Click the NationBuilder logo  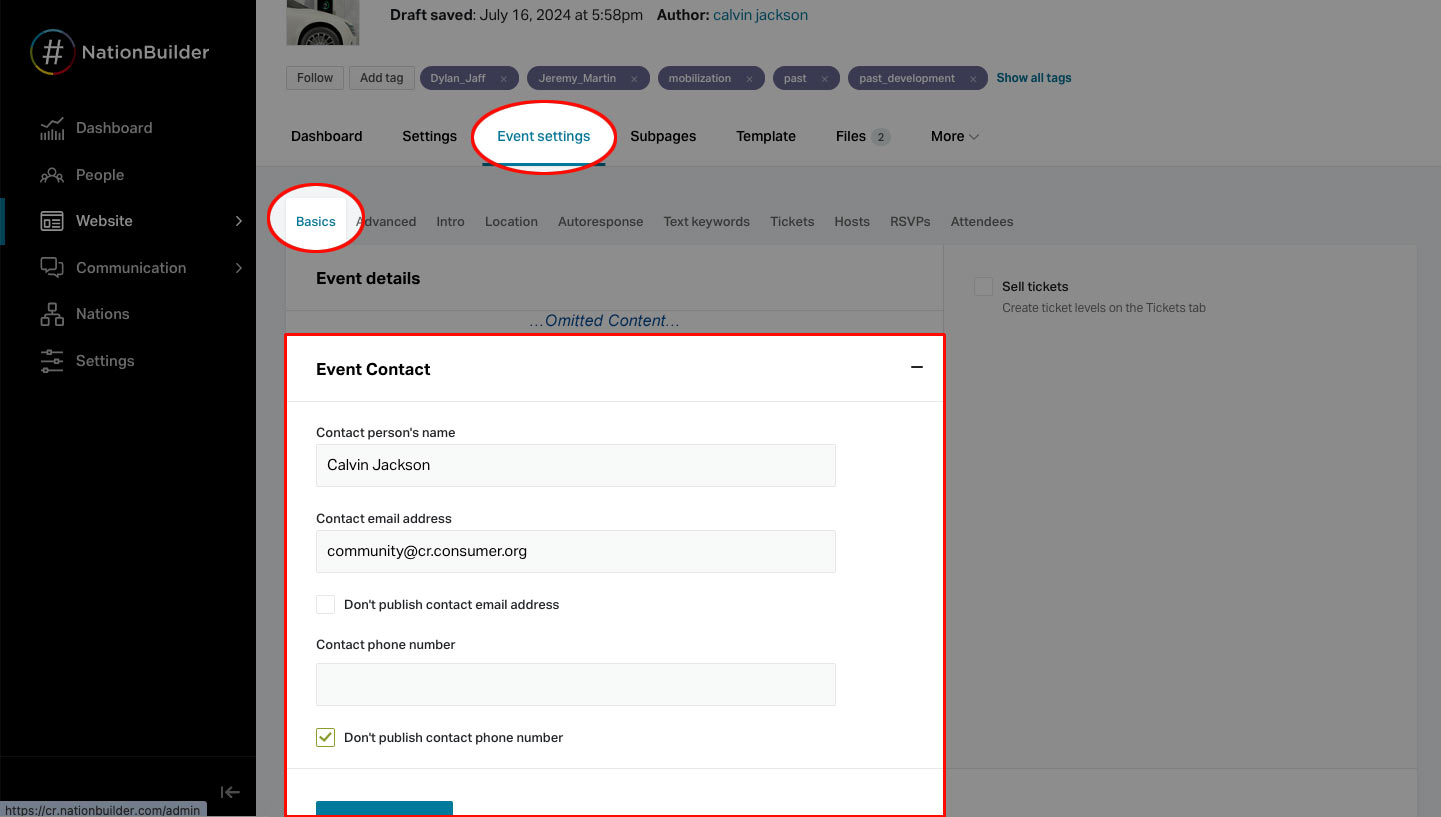pos(120,52)
